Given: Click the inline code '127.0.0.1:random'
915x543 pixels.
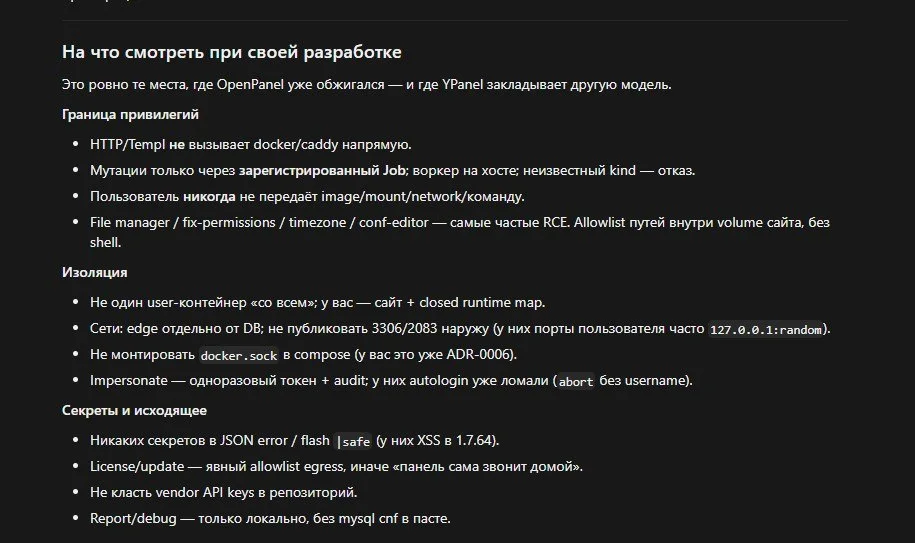Looking at the screenshot, I should [x=766, y=330].
